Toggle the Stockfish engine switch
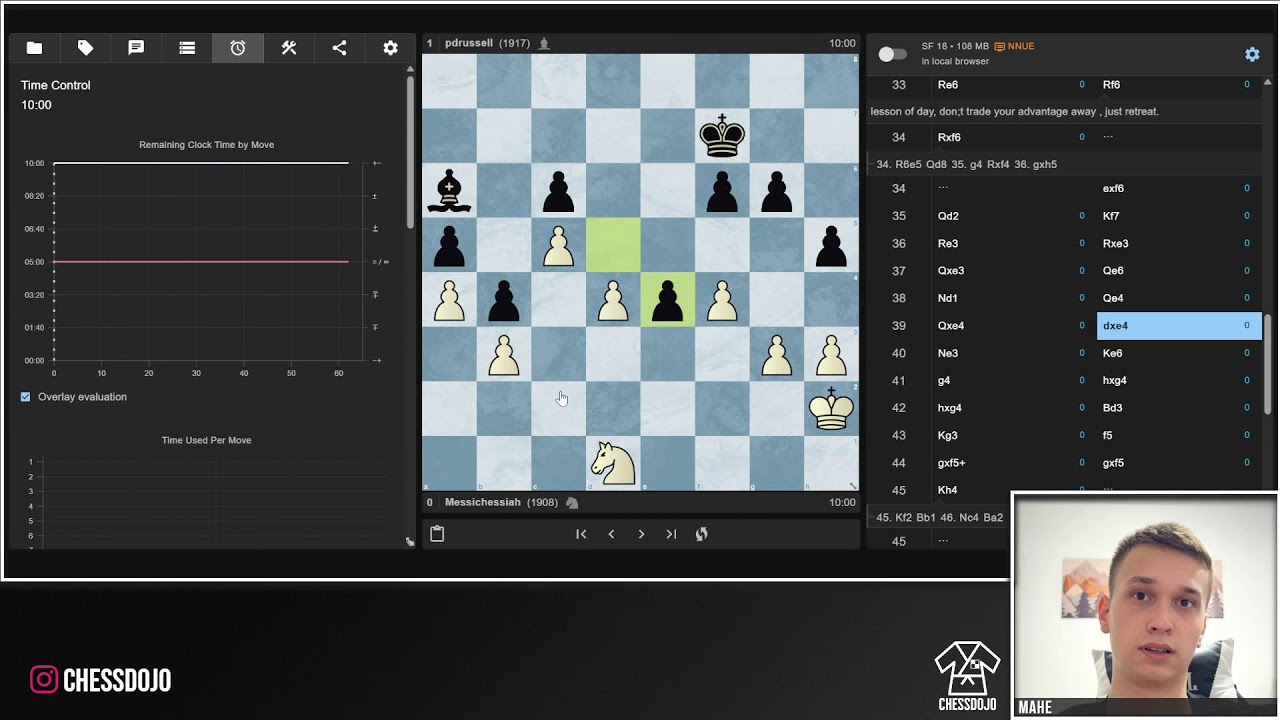The image size is (1280, 720). 892,54
